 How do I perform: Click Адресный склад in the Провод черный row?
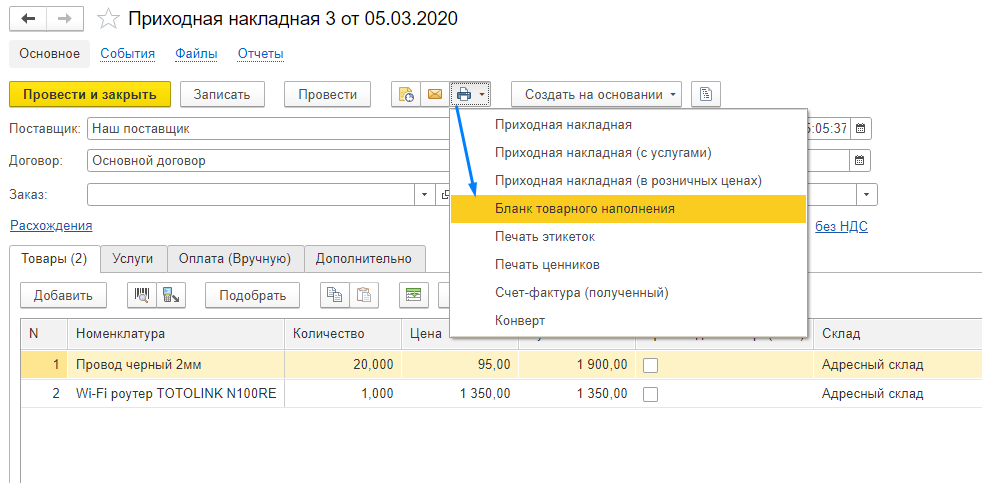[872, 365]
